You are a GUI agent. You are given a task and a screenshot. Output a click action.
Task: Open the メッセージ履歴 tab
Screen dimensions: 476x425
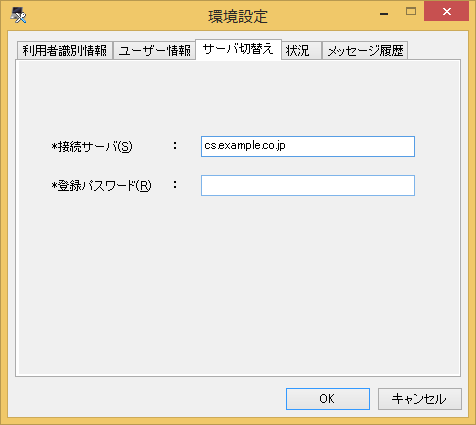[x=365, y=51]
